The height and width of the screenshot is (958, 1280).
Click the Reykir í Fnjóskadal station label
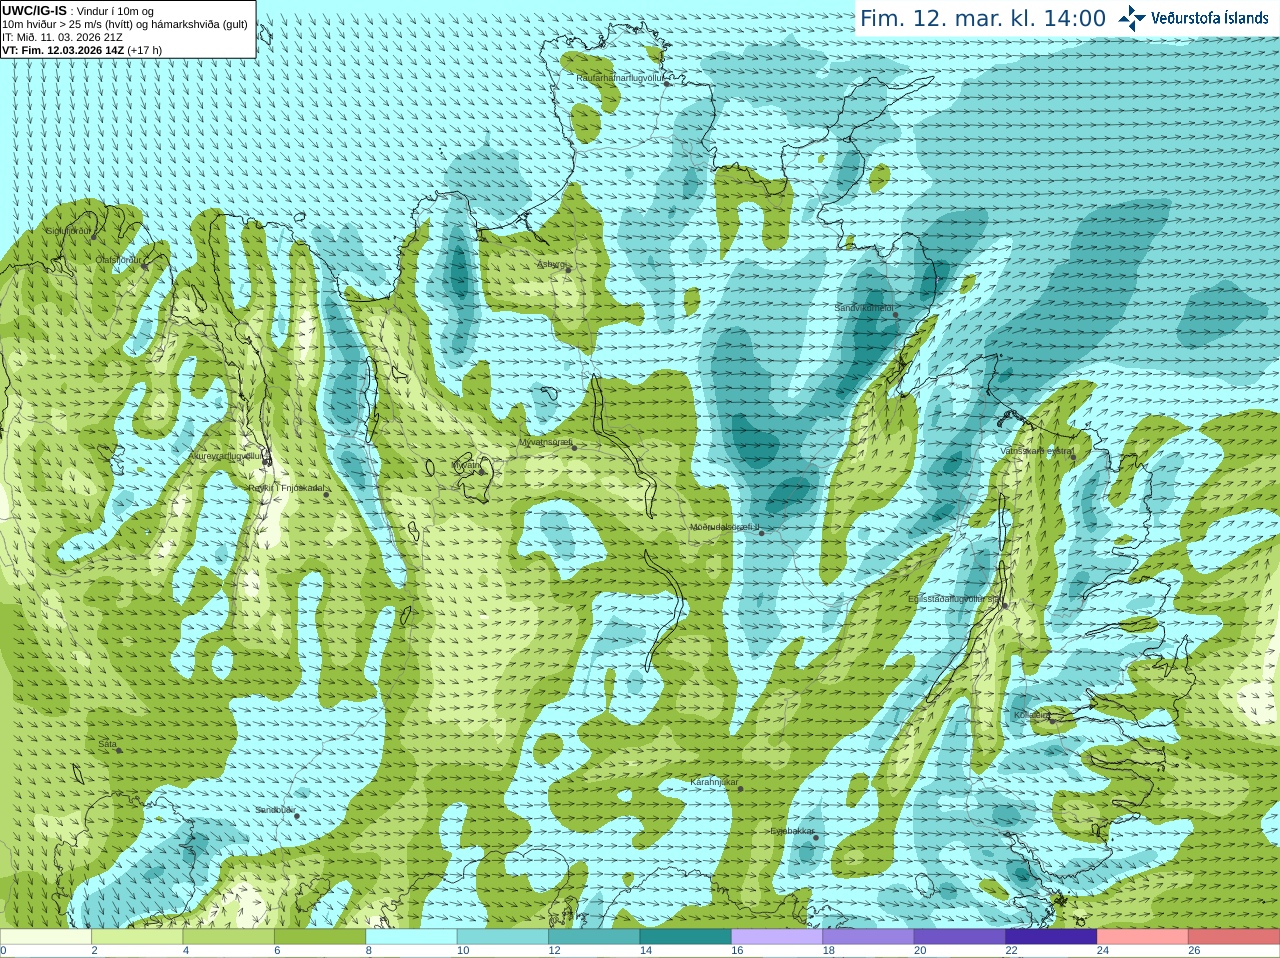tap(286, 488)
